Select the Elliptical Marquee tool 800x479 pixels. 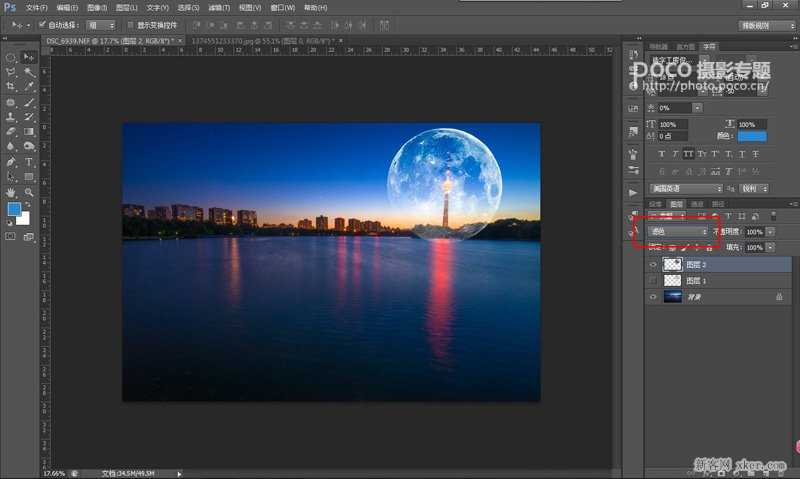tap(11, 58)
